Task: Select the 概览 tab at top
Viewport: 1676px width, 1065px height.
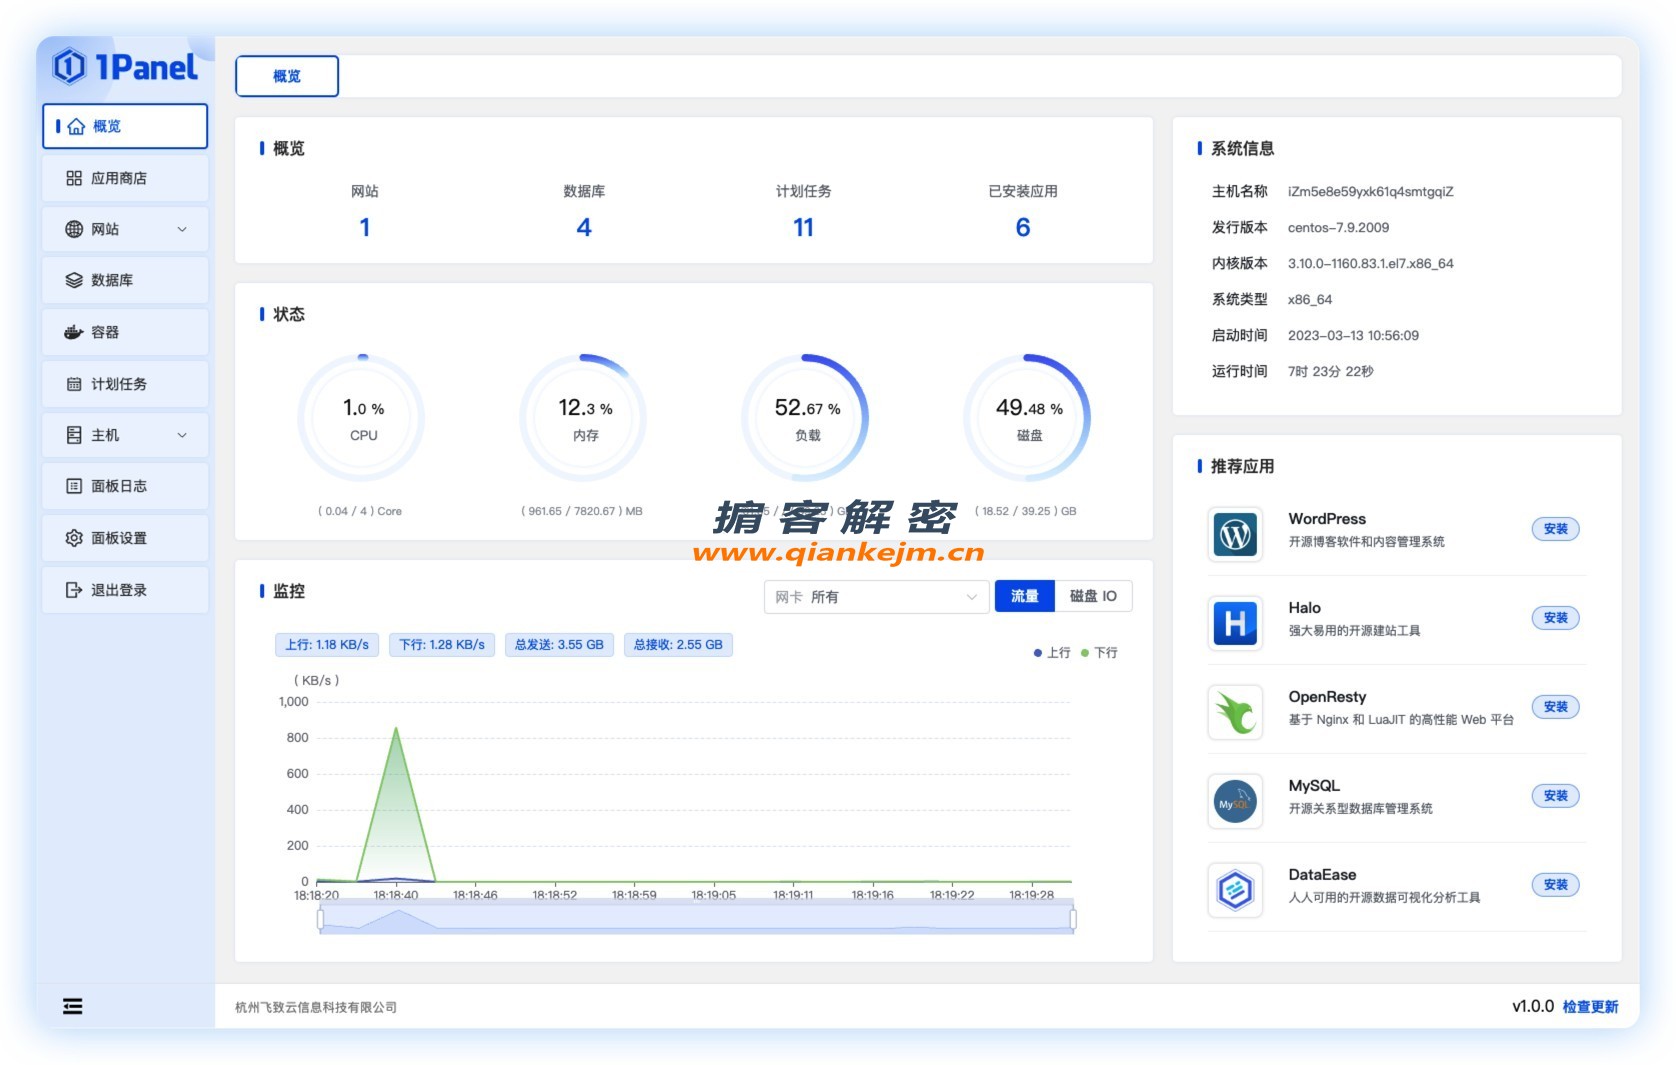Action: [x=287, y=76]
